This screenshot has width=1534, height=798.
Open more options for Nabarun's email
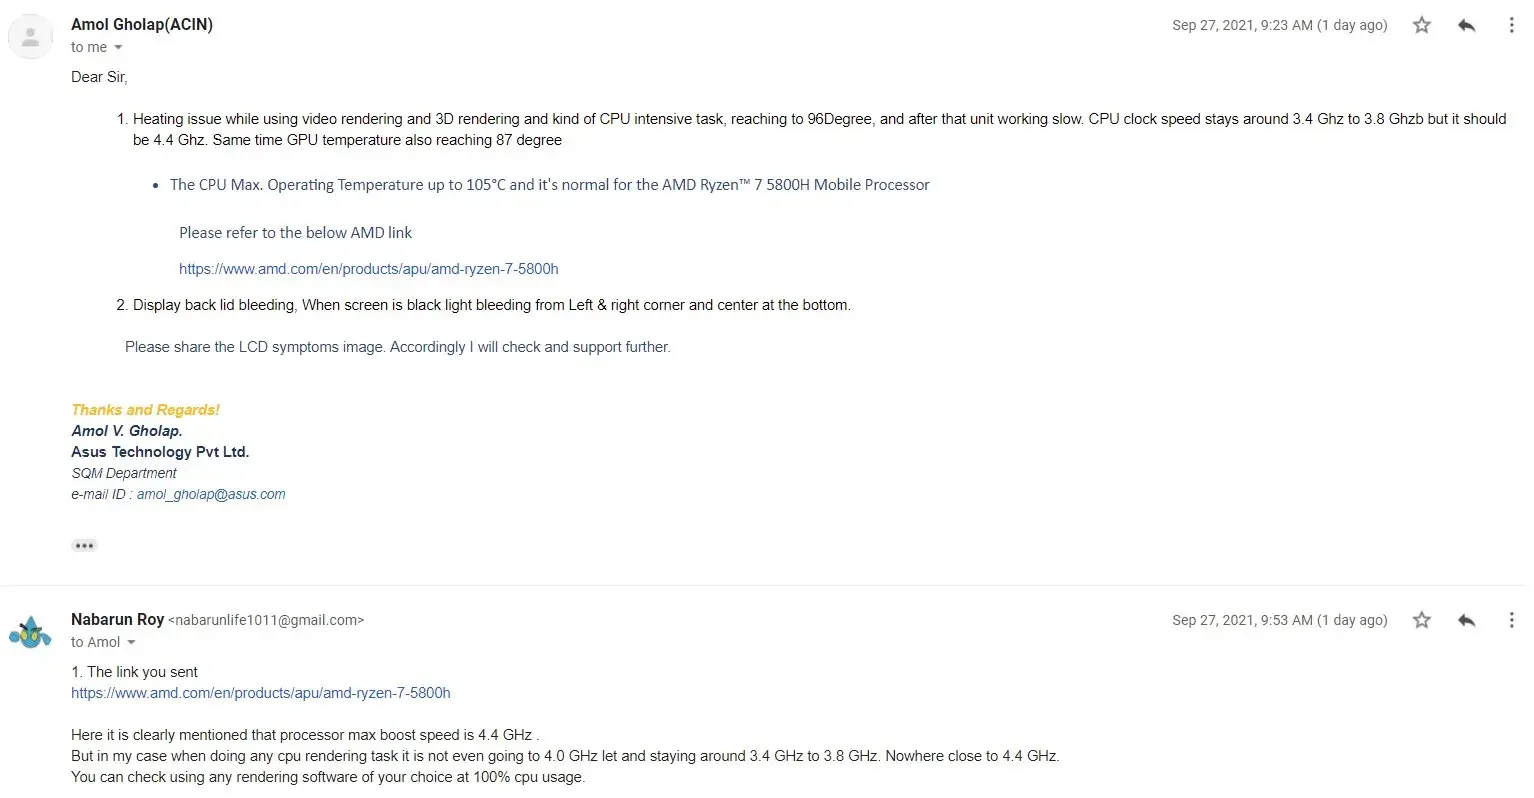[1511, 620]
